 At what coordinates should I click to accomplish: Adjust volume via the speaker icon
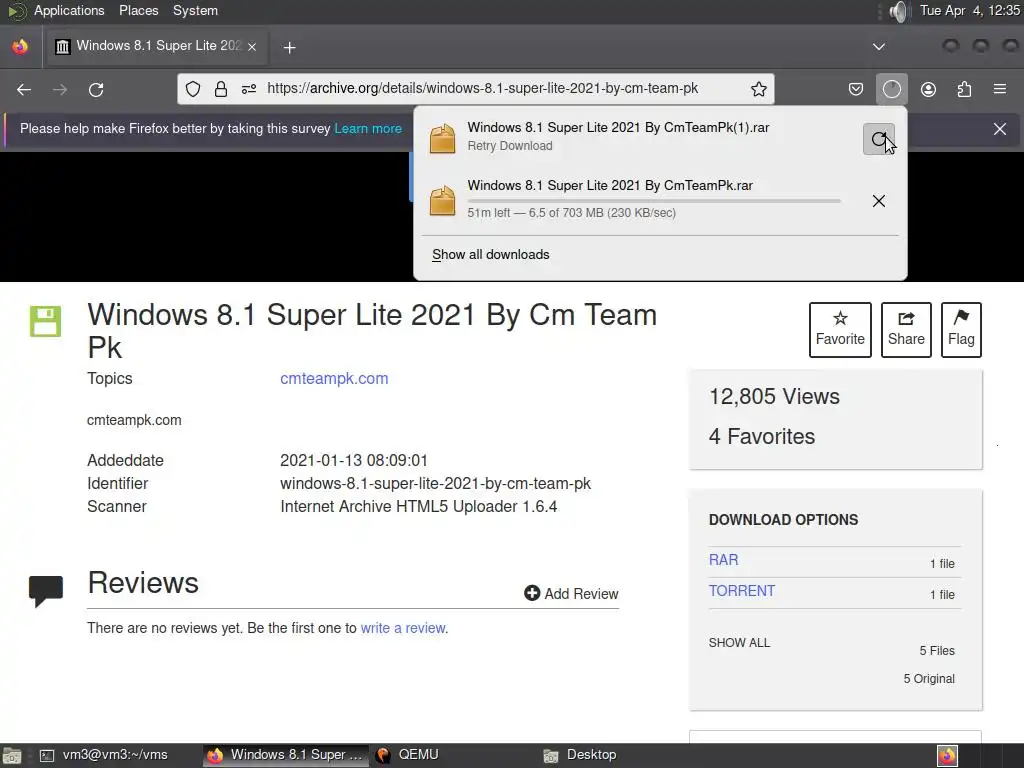point(899,11)
